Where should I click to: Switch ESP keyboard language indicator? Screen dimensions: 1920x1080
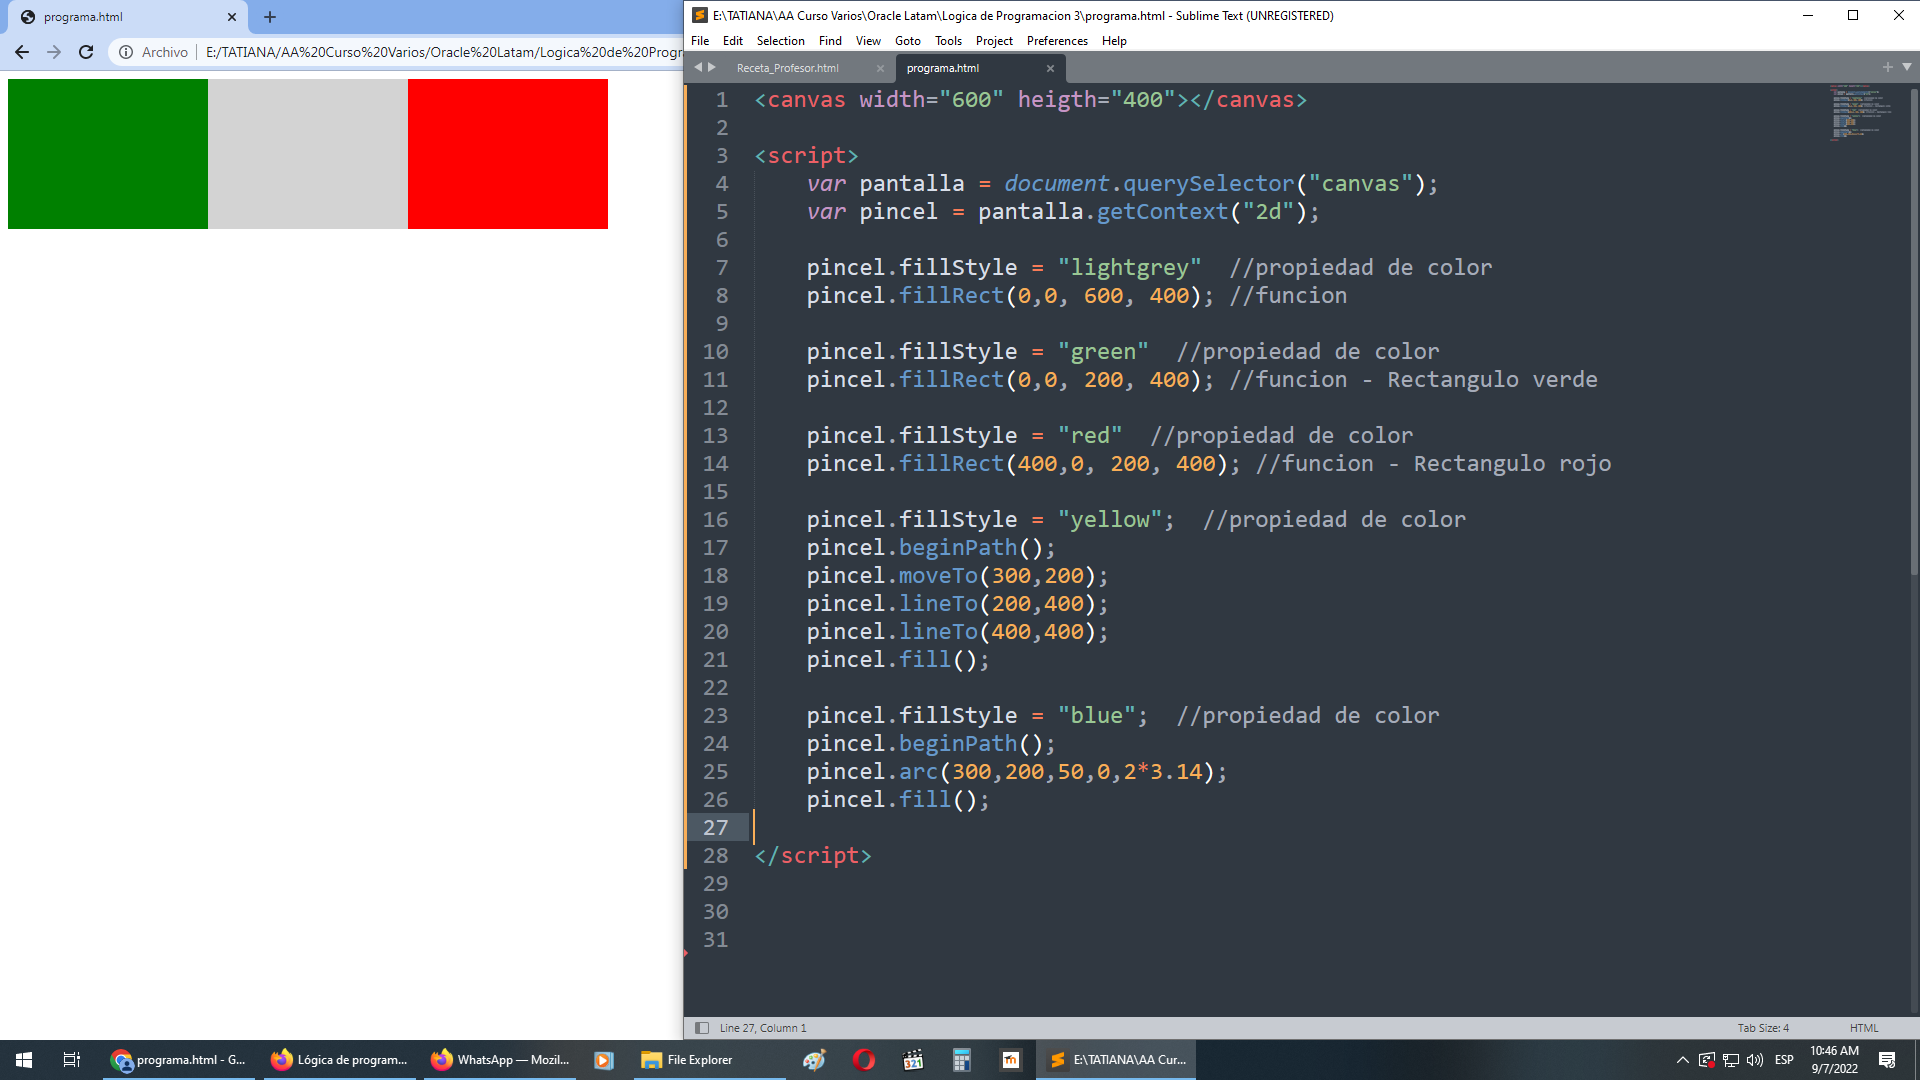1784,1060
